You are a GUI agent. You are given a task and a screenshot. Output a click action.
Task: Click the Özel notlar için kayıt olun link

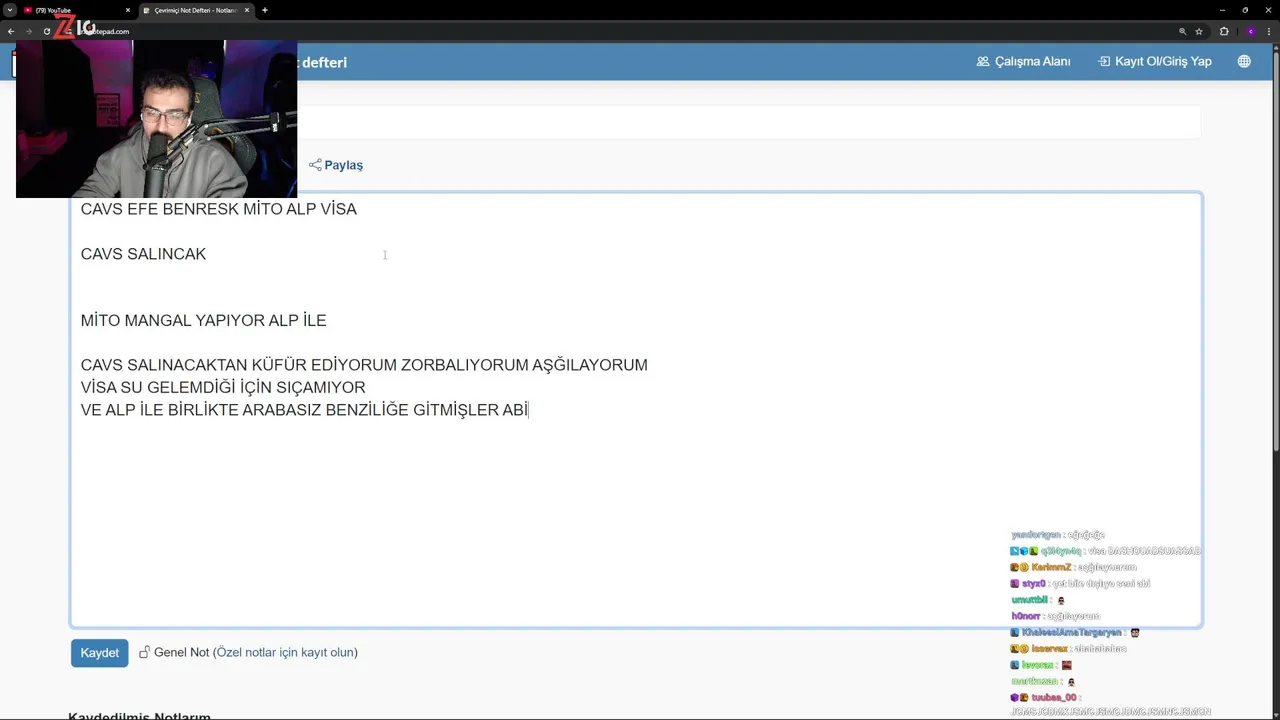pyautogui.click(x=285, y=652)
